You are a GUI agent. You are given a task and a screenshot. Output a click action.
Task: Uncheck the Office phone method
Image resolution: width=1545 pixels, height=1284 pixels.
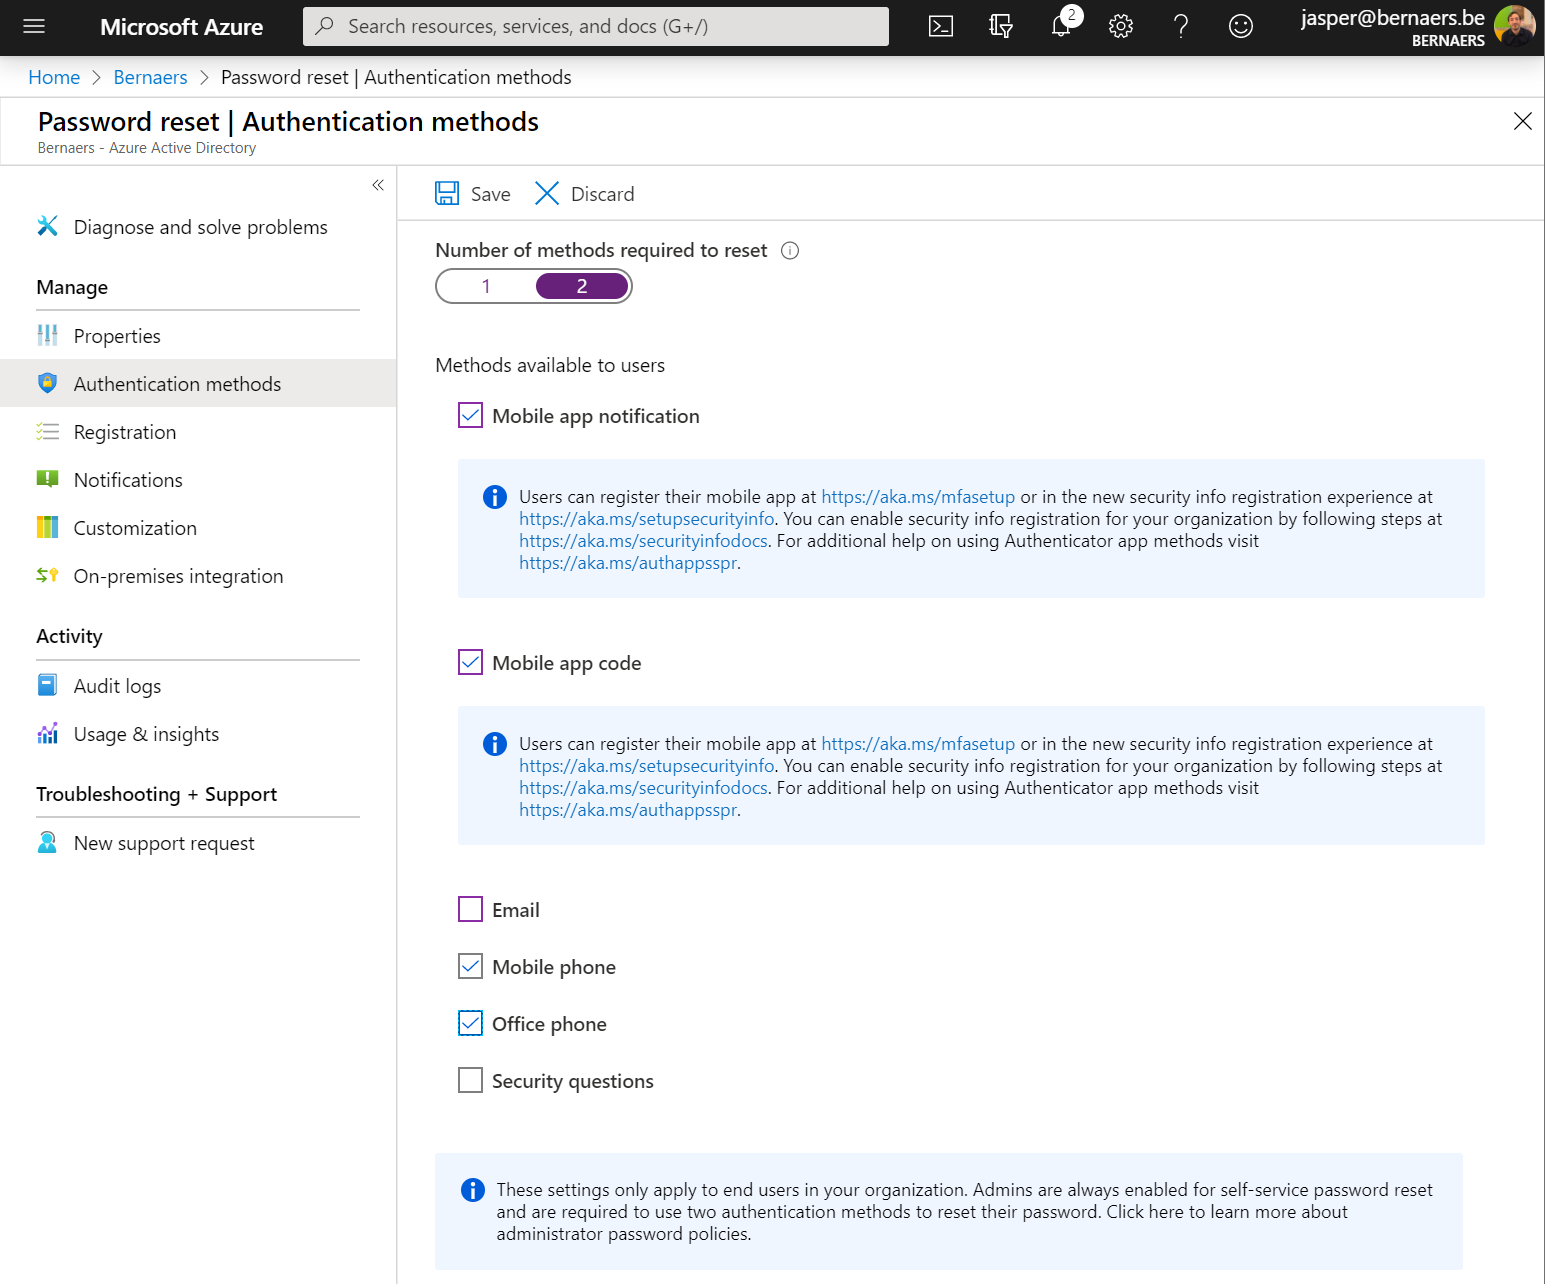[470, 1023]
